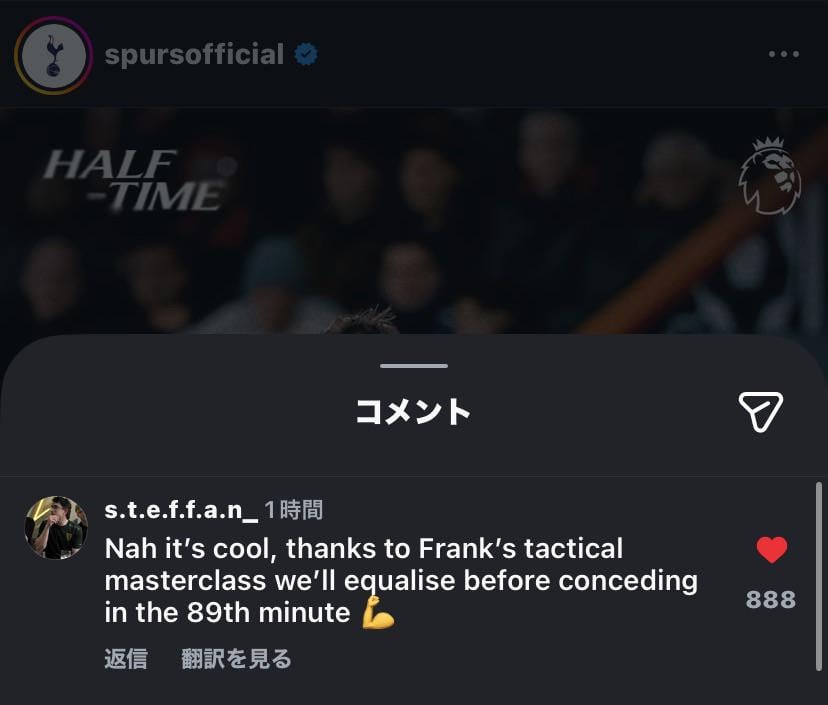Open the three-dot more options menu
The width and height of the screenshot is (828, 705).
(x=783, y=54)
